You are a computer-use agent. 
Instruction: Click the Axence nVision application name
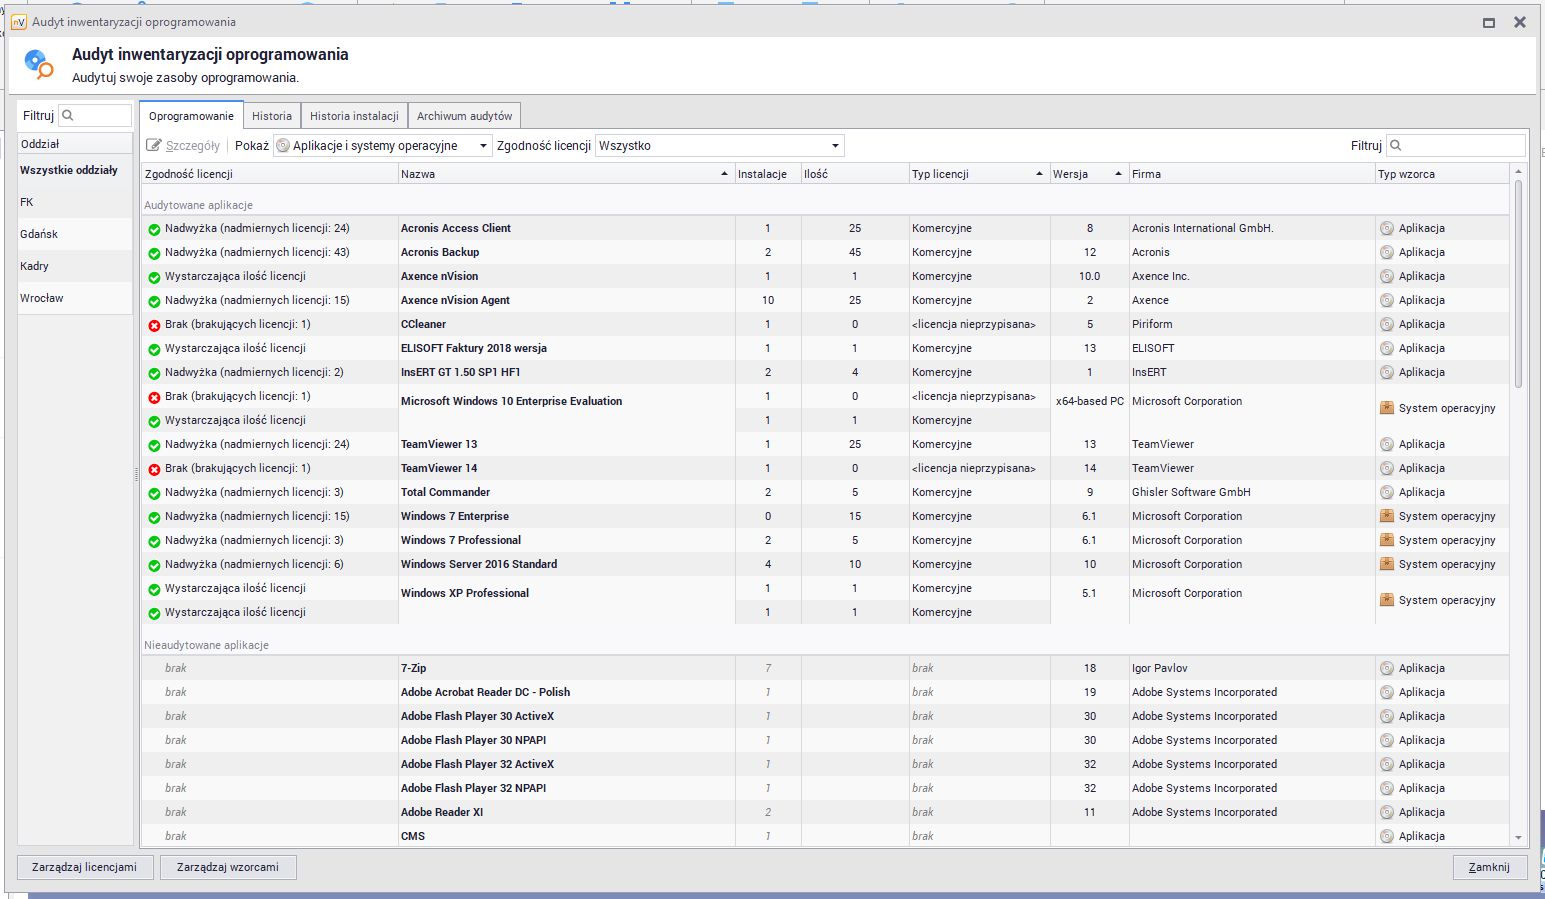[439, 276]
